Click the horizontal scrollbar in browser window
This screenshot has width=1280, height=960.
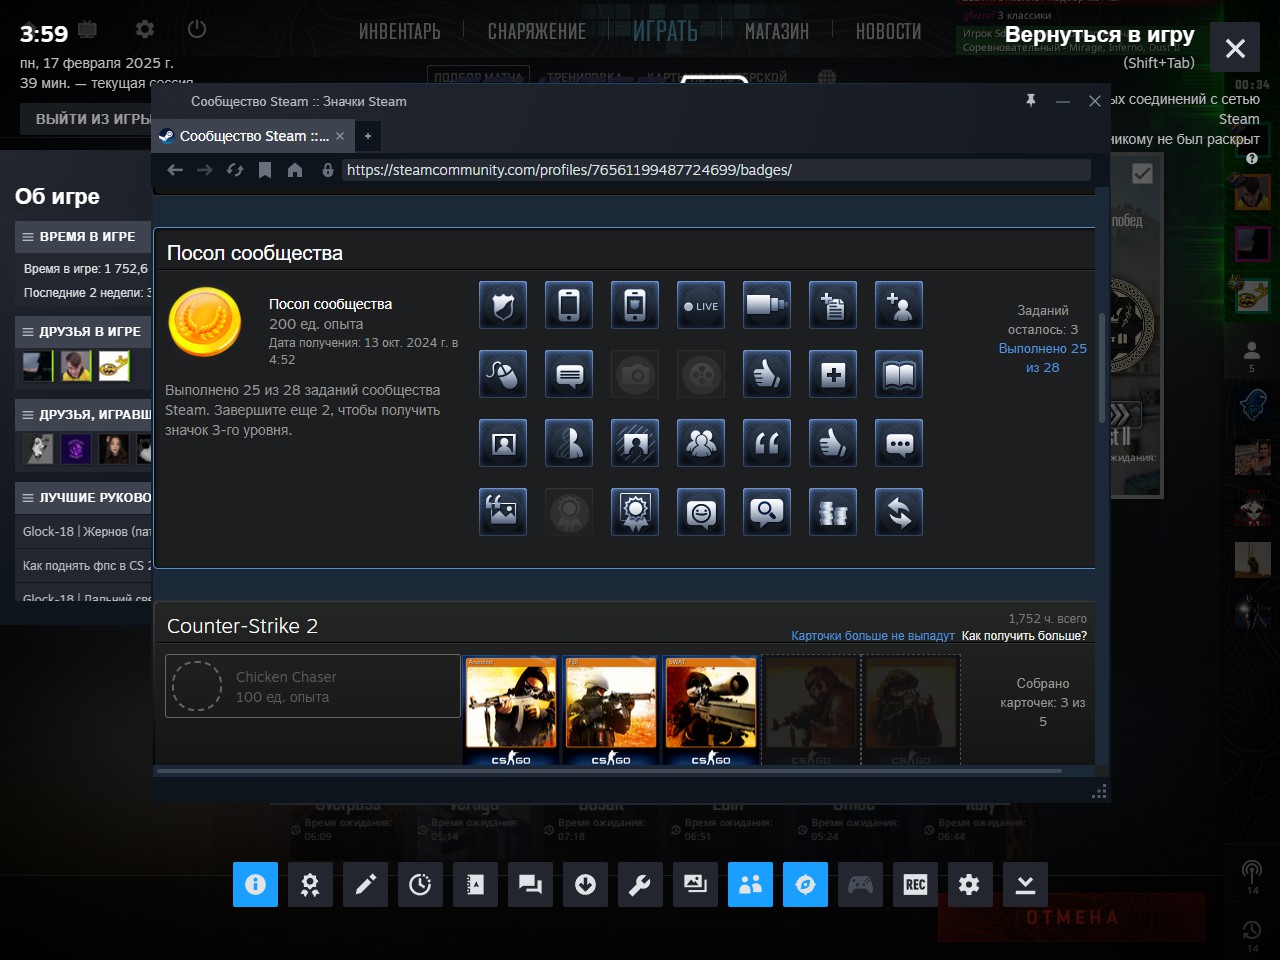tap(609, 771)
